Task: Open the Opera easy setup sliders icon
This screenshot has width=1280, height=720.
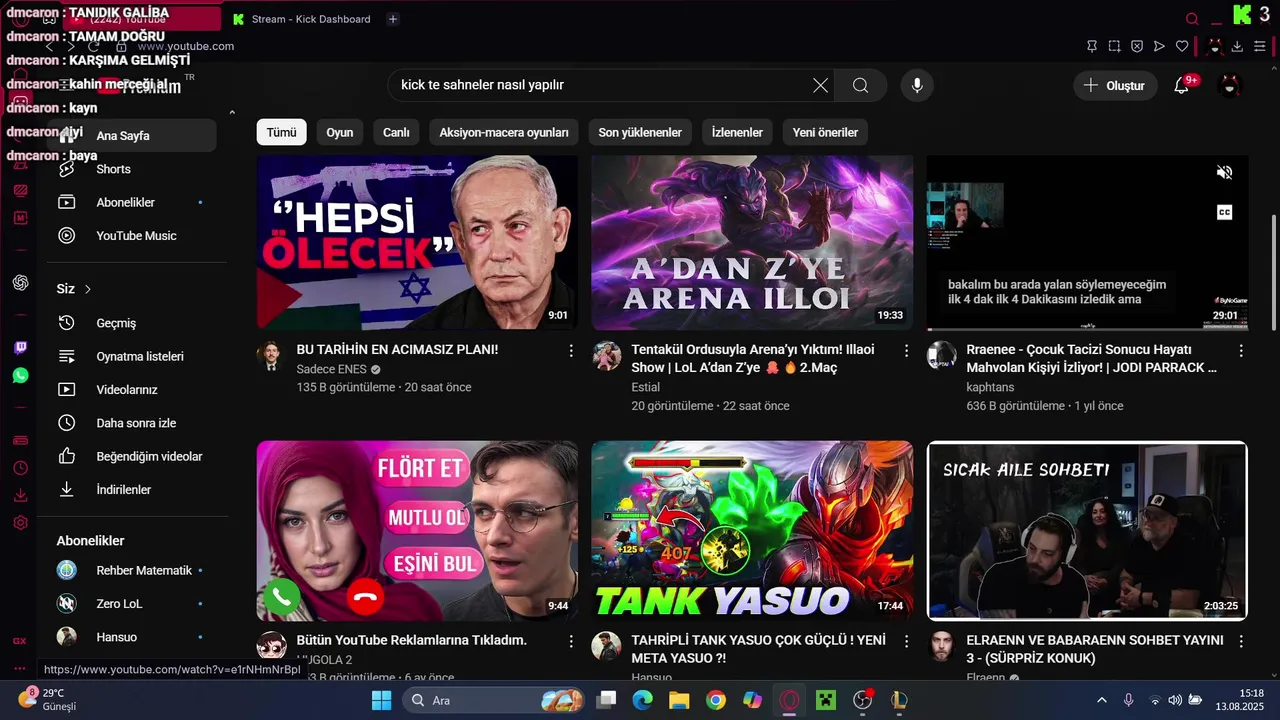Action: tap(1260, 46)
